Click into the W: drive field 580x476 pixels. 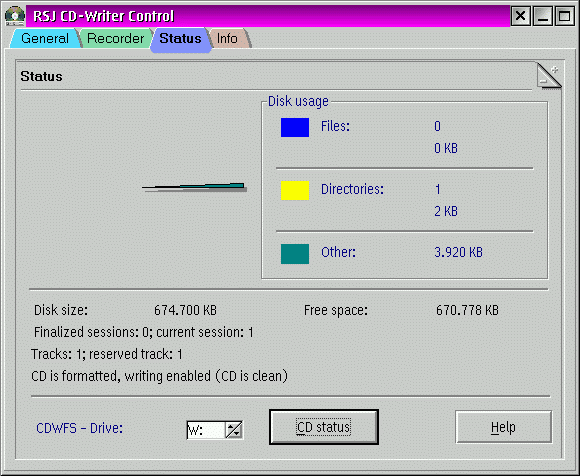click(x=206, y=430)
